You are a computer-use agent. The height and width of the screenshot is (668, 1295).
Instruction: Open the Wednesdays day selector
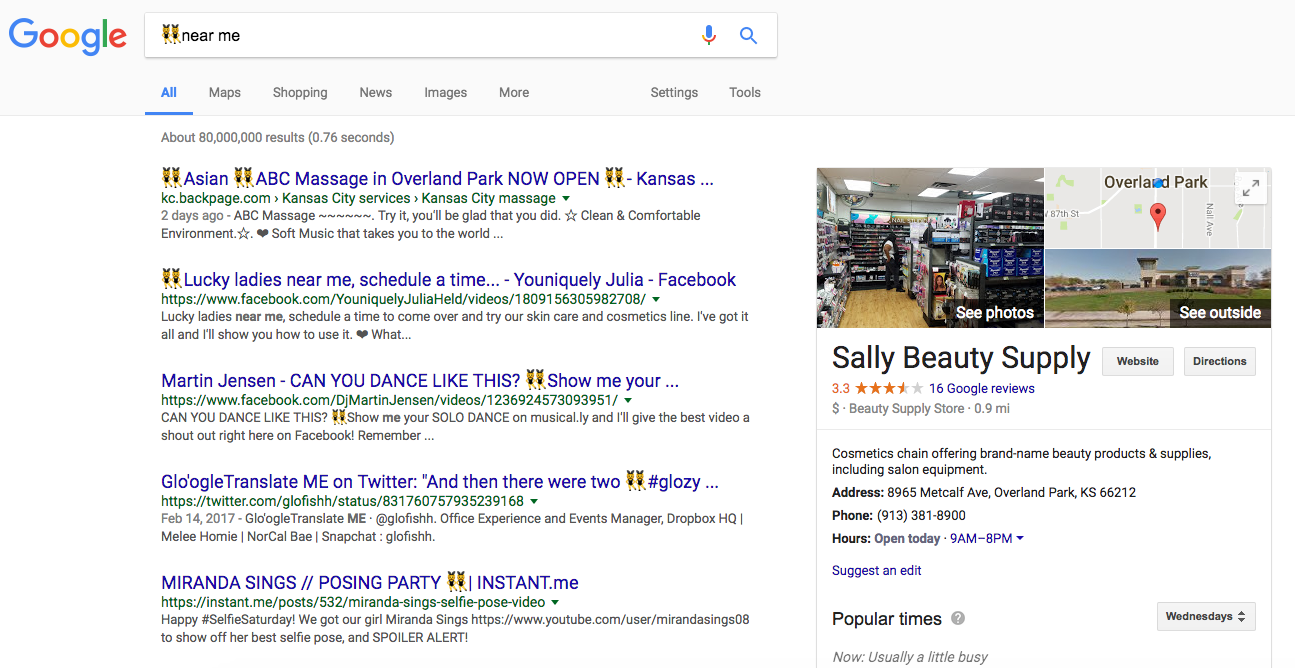coord(1206,617)
